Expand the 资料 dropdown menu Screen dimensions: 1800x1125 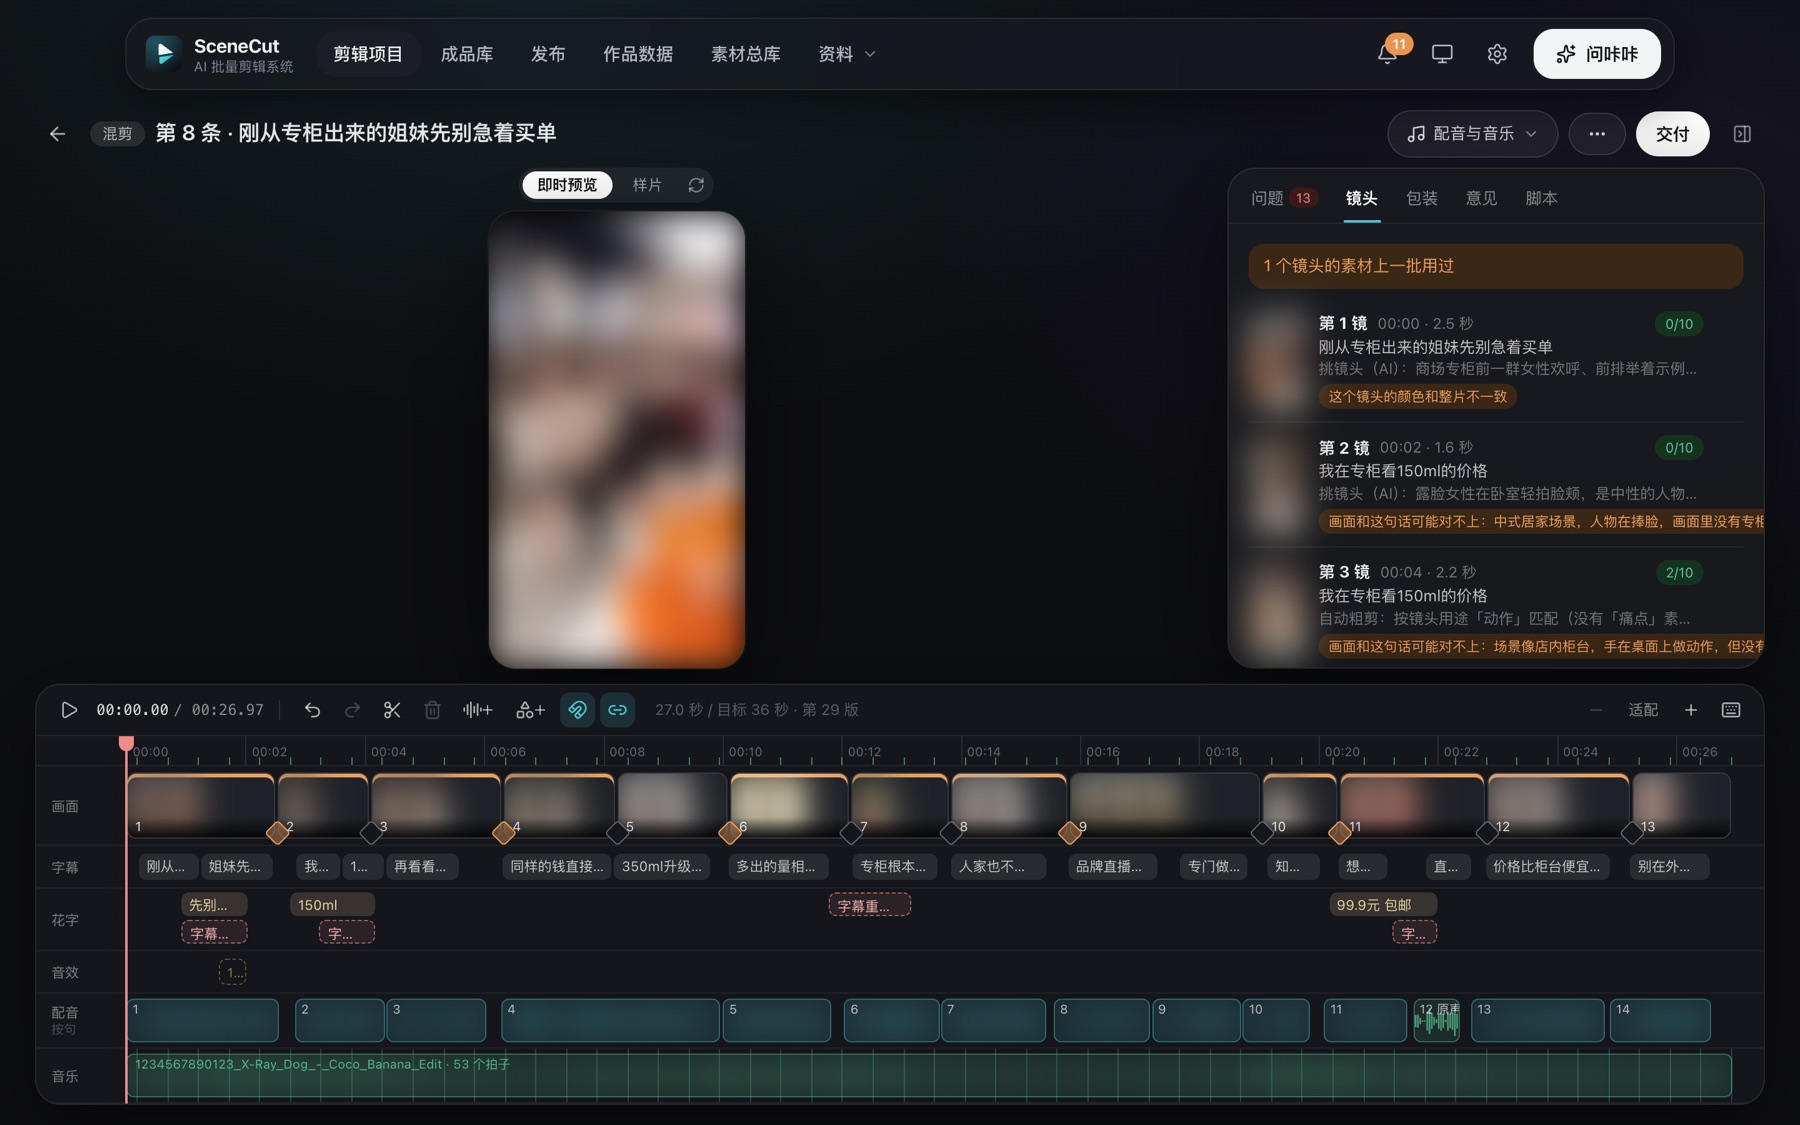click(846, 54)
